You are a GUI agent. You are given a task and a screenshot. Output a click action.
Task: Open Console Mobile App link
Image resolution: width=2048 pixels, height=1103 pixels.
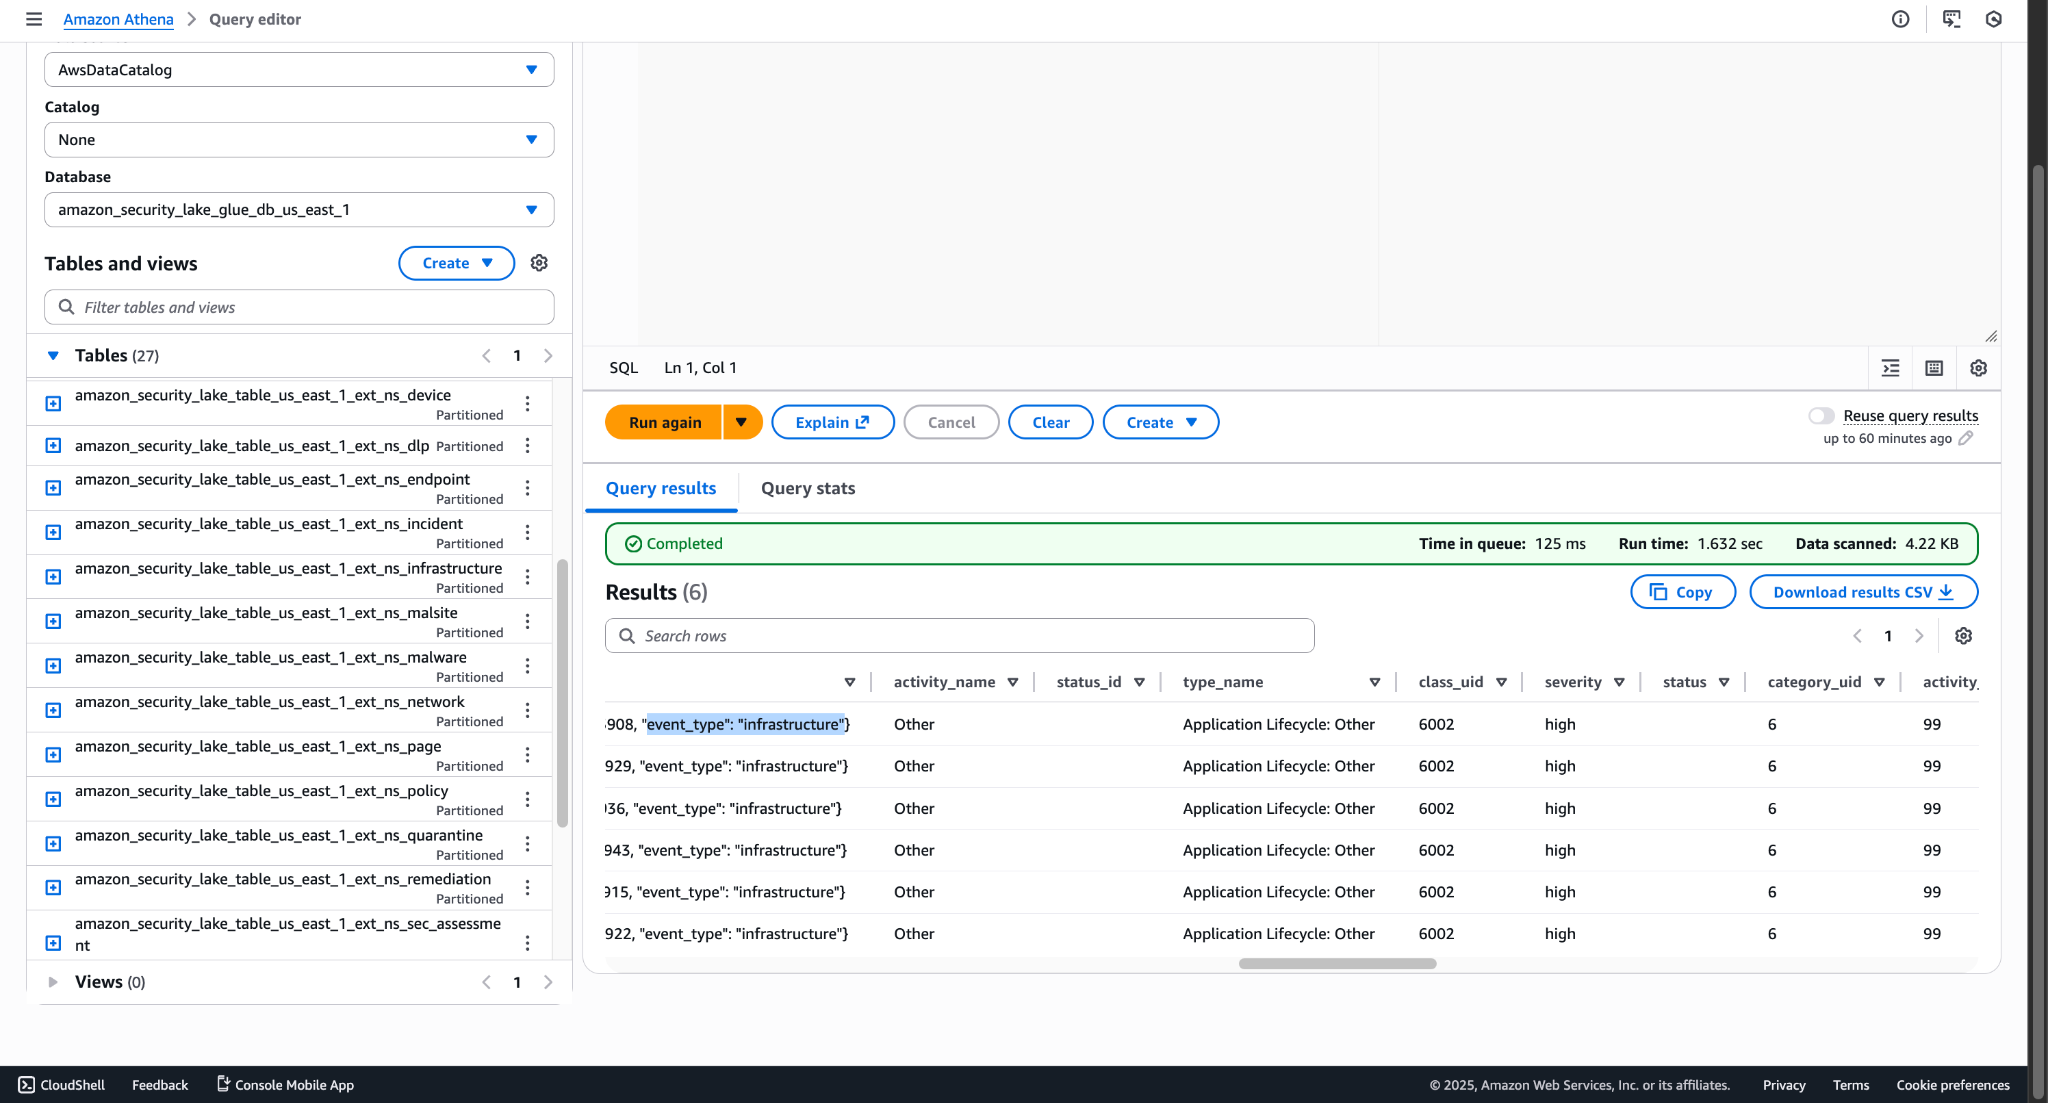pos(286,1085)
